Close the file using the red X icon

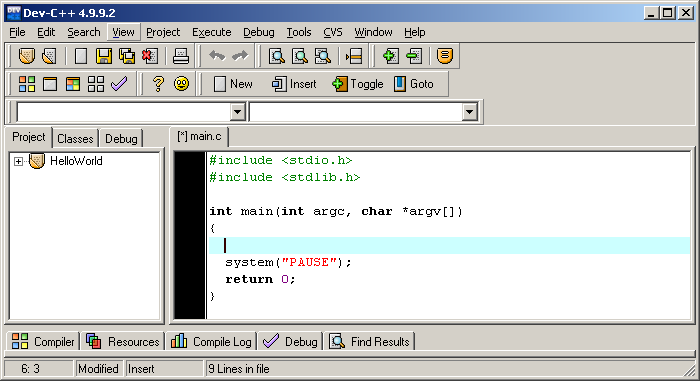[150, 56]
